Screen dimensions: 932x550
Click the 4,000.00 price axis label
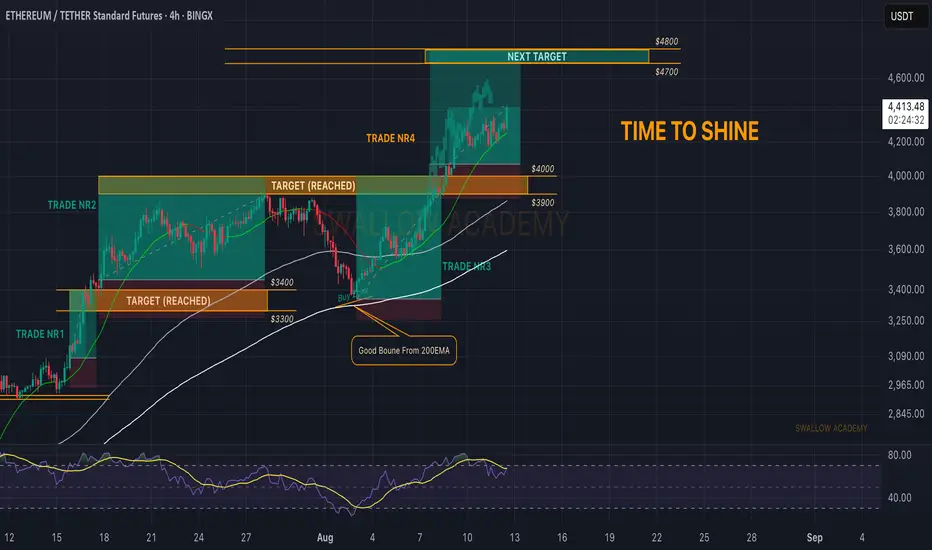point(906,176)
